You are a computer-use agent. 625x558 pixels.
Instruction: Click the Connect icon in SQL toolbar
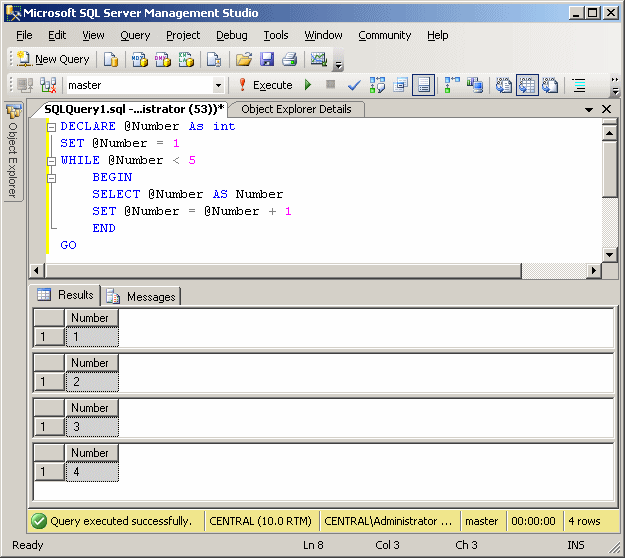tap(25, 85)
